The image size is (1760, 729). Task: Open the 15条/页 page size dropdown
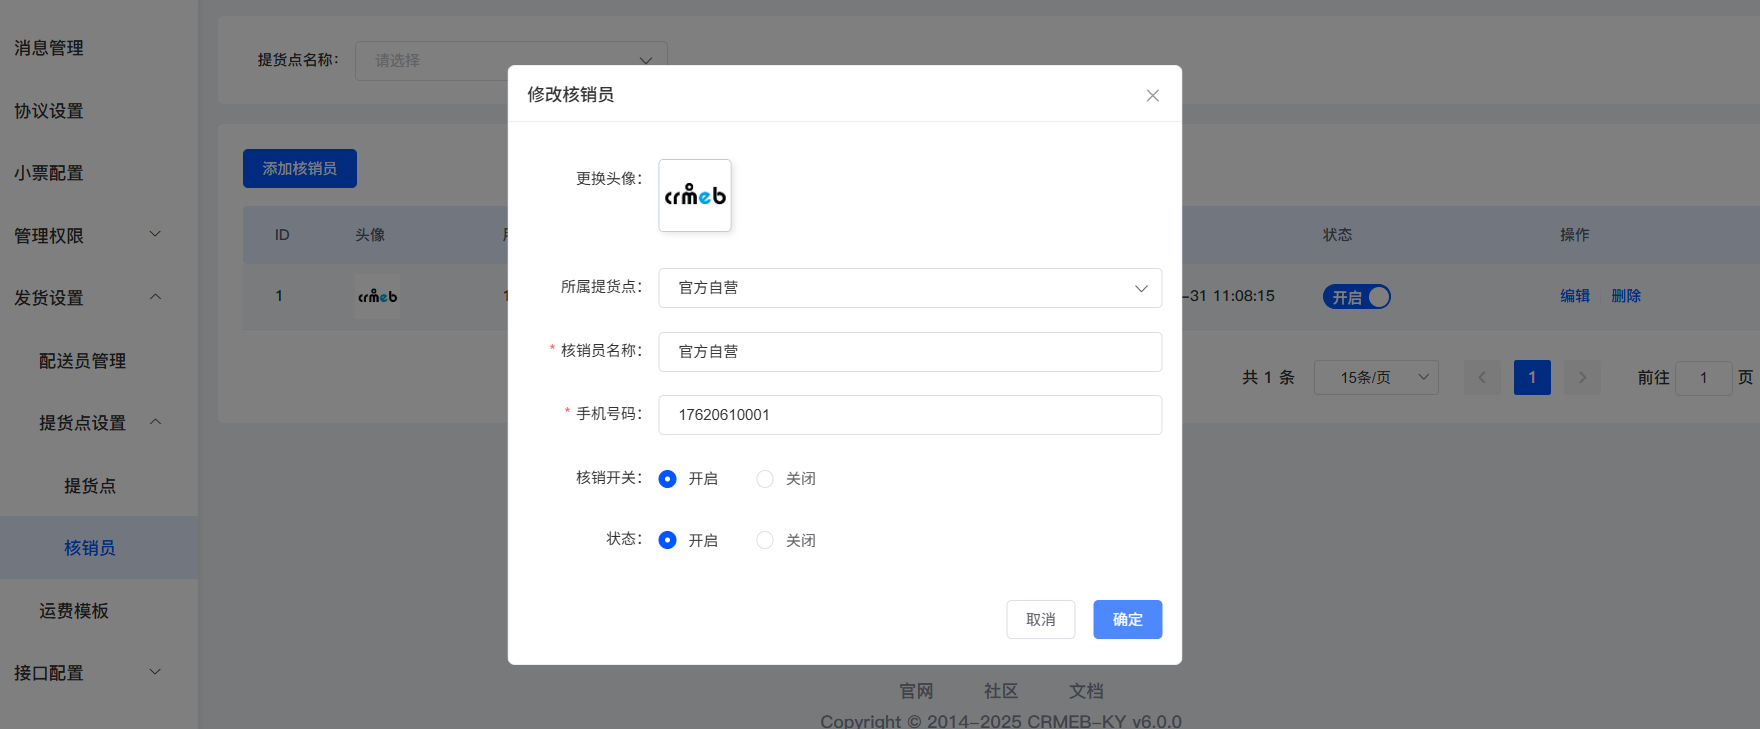coord(1376,378)
